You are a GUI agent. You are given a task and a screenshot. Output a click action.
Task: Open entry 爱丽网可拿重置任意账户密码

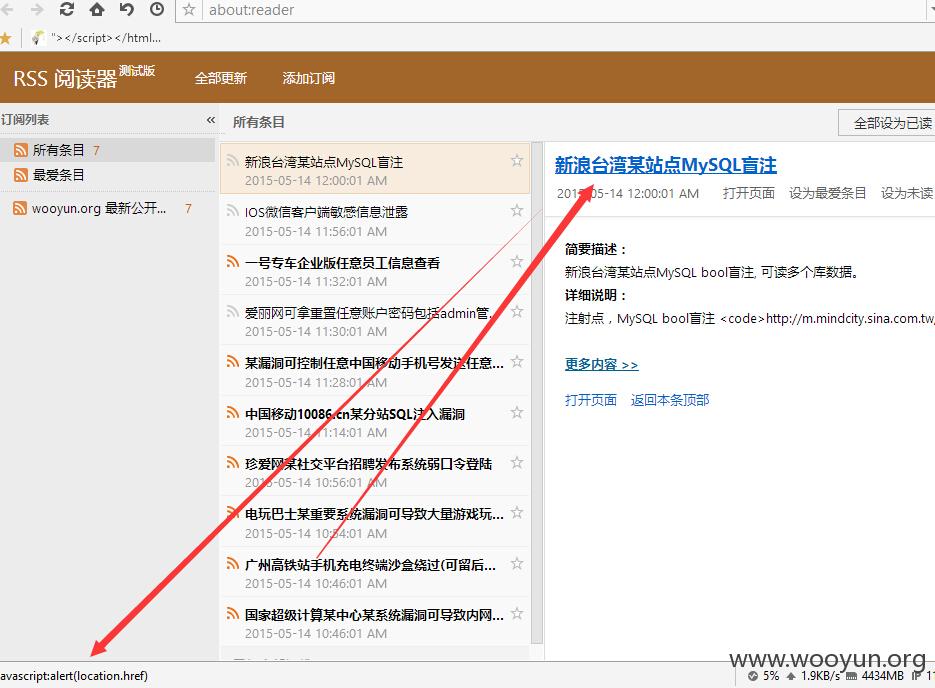pos(375,321)
